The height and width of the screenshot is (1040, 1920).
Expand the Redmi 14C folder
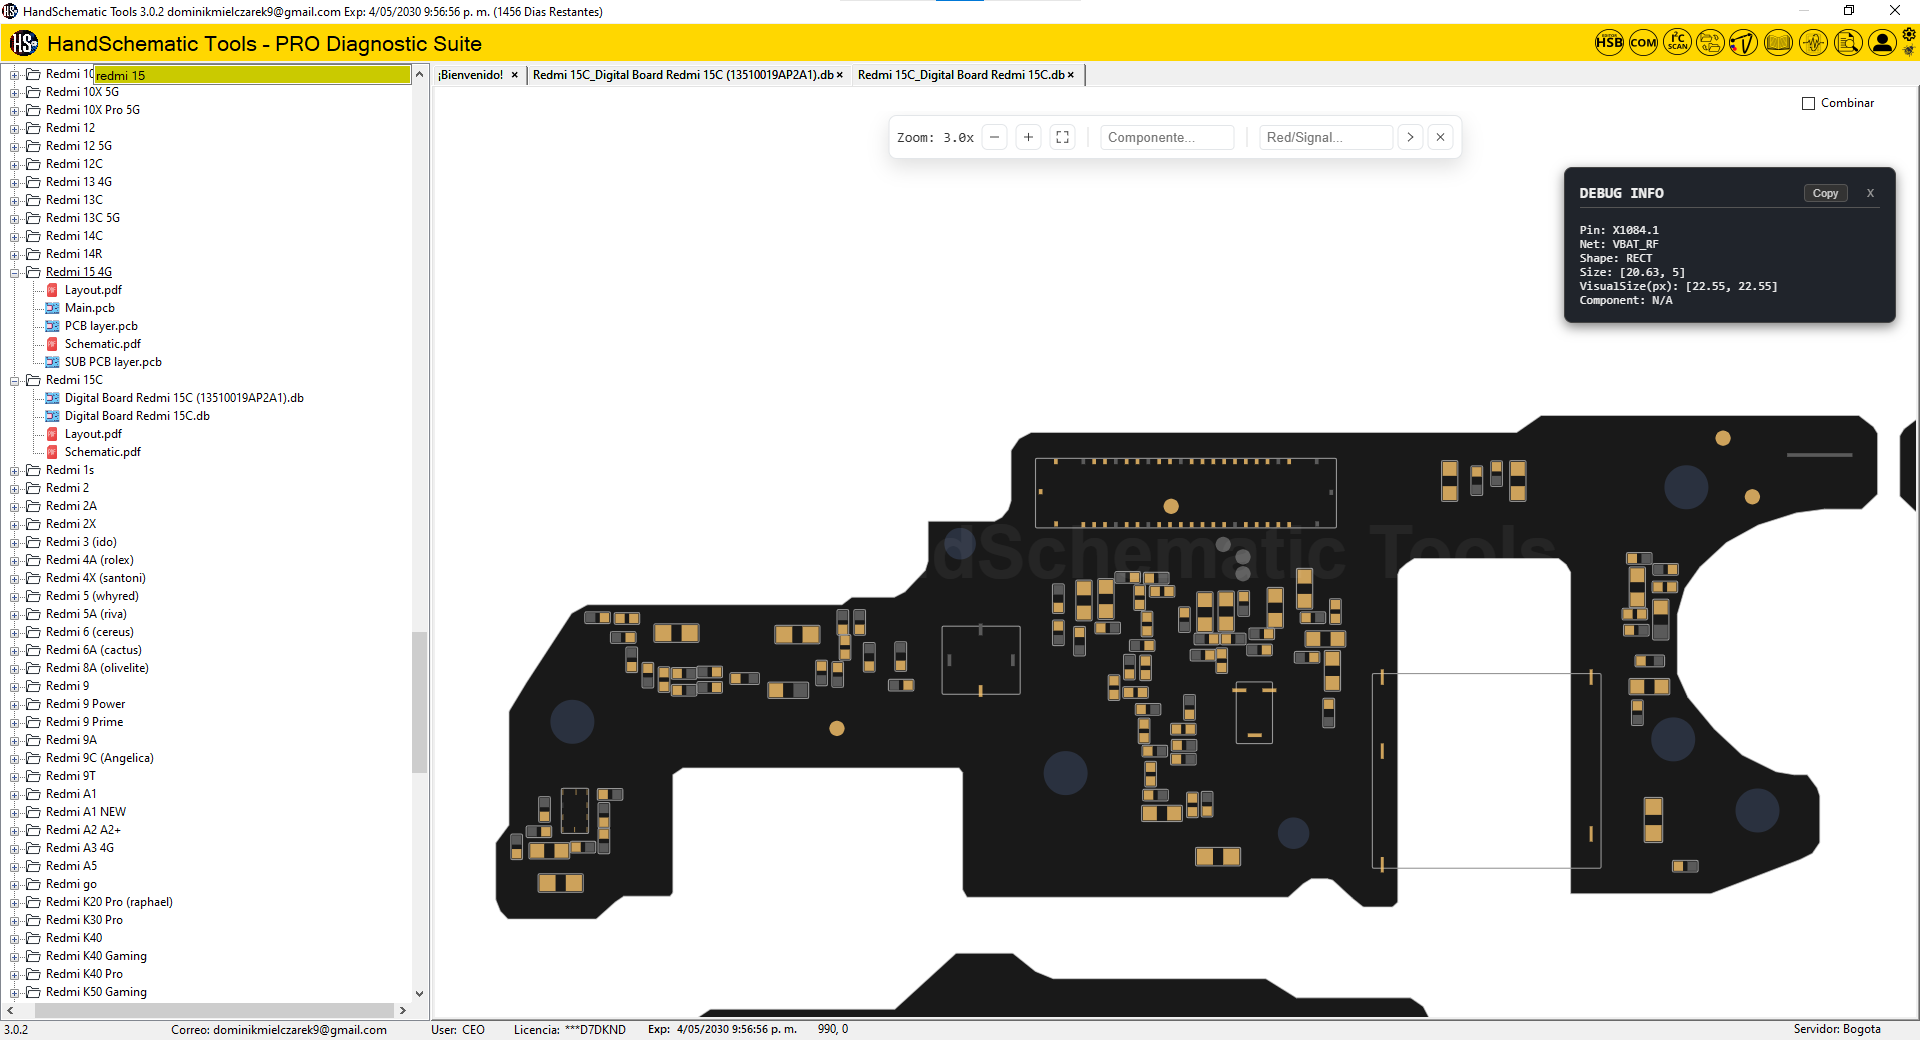pyautogui.click(x=15, y=236)
